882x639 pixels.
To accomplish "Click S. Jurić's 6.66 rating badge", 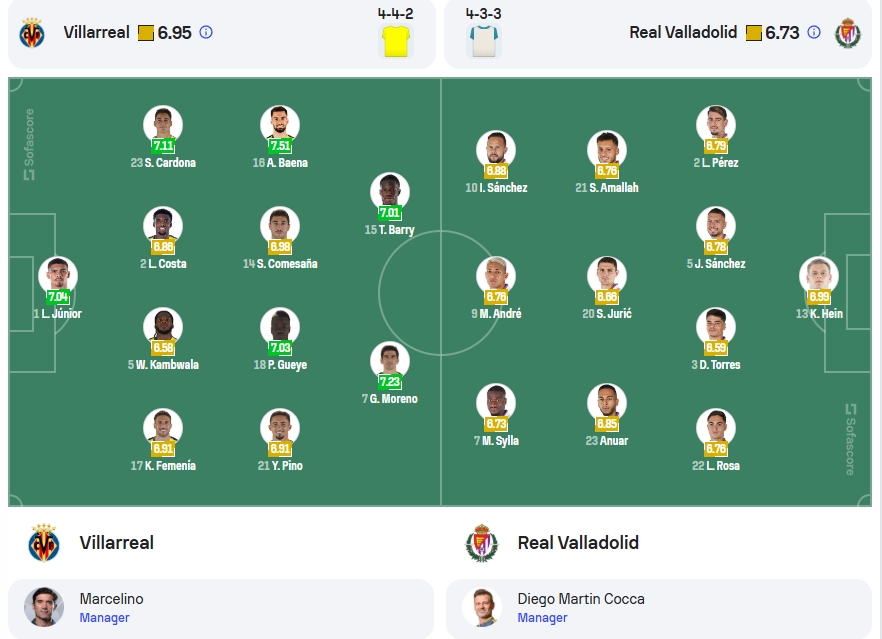I will tap(606, 296).
